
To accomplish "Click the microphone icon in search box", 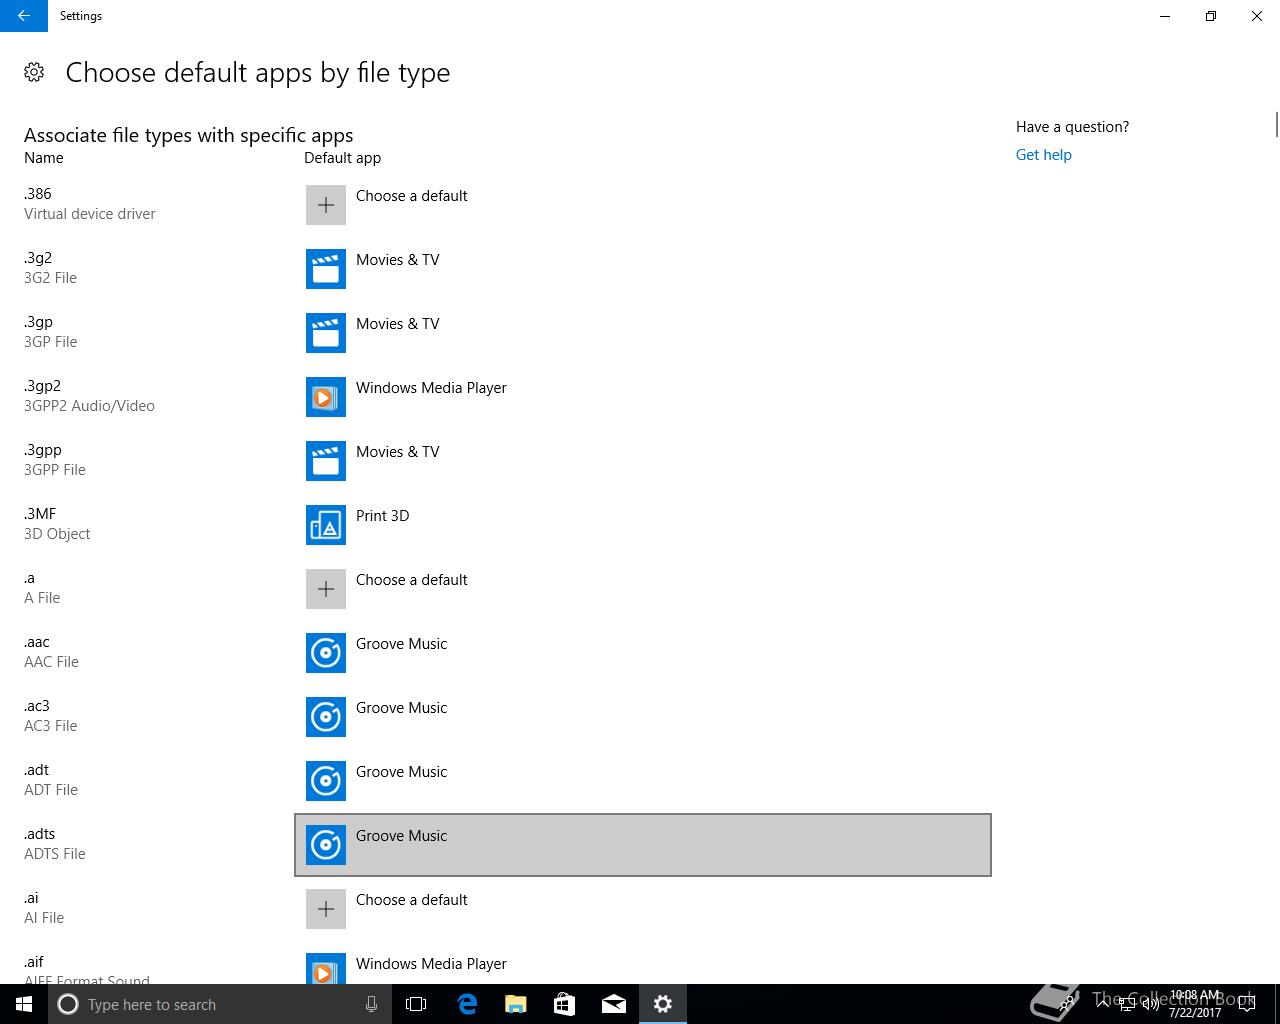I will click(x=371, y=1004).
